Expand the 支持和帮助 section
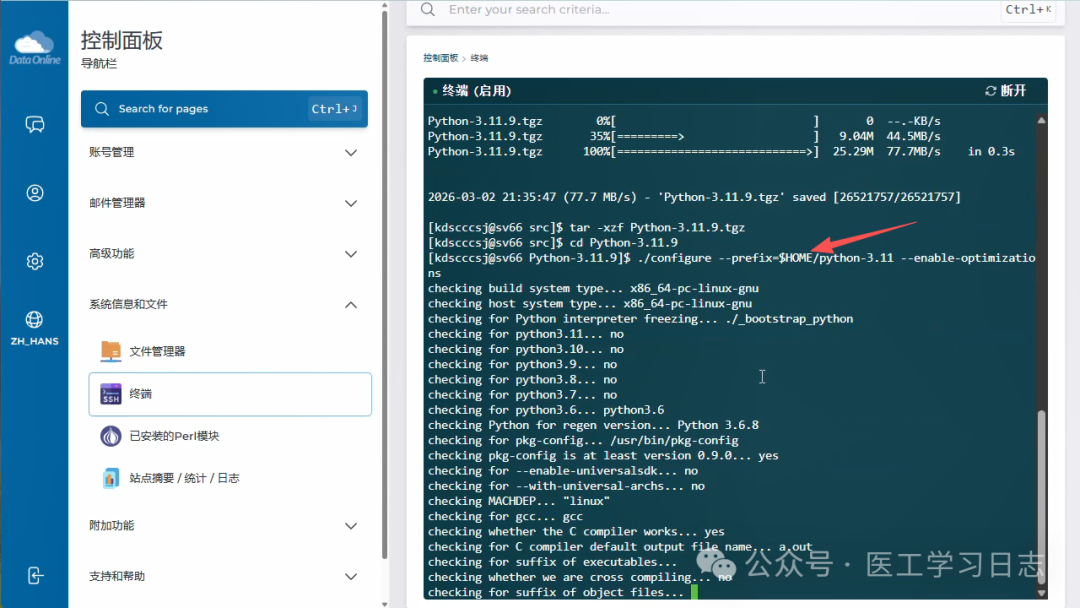 [x=350, y=577]
